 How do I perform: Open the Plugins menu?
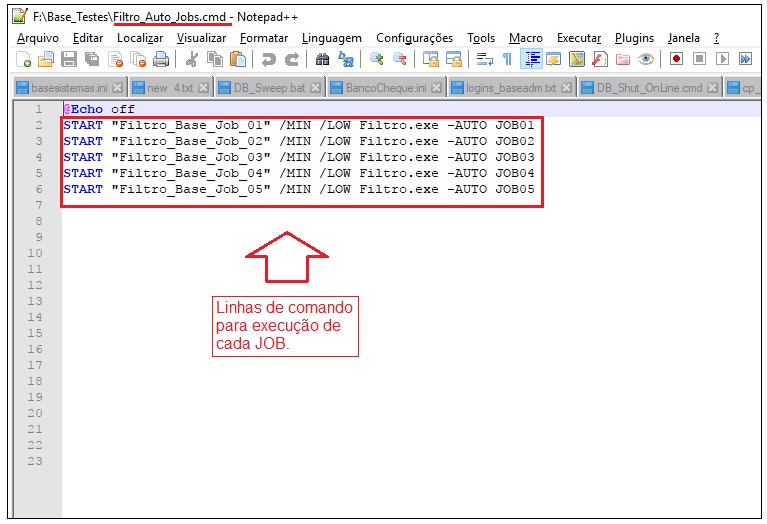634,38
